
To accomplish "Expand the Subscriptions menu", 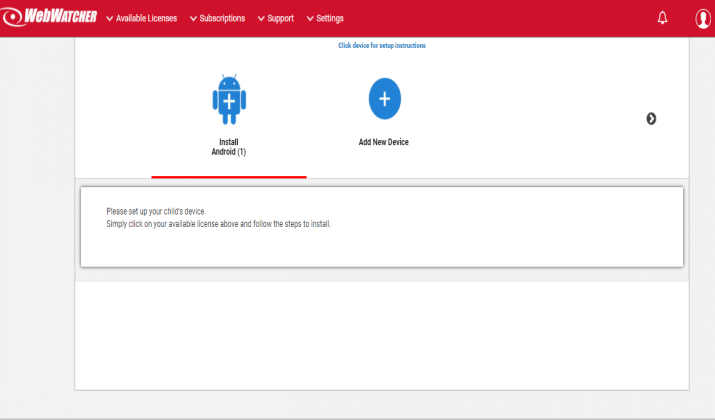I will click(218, 18).
